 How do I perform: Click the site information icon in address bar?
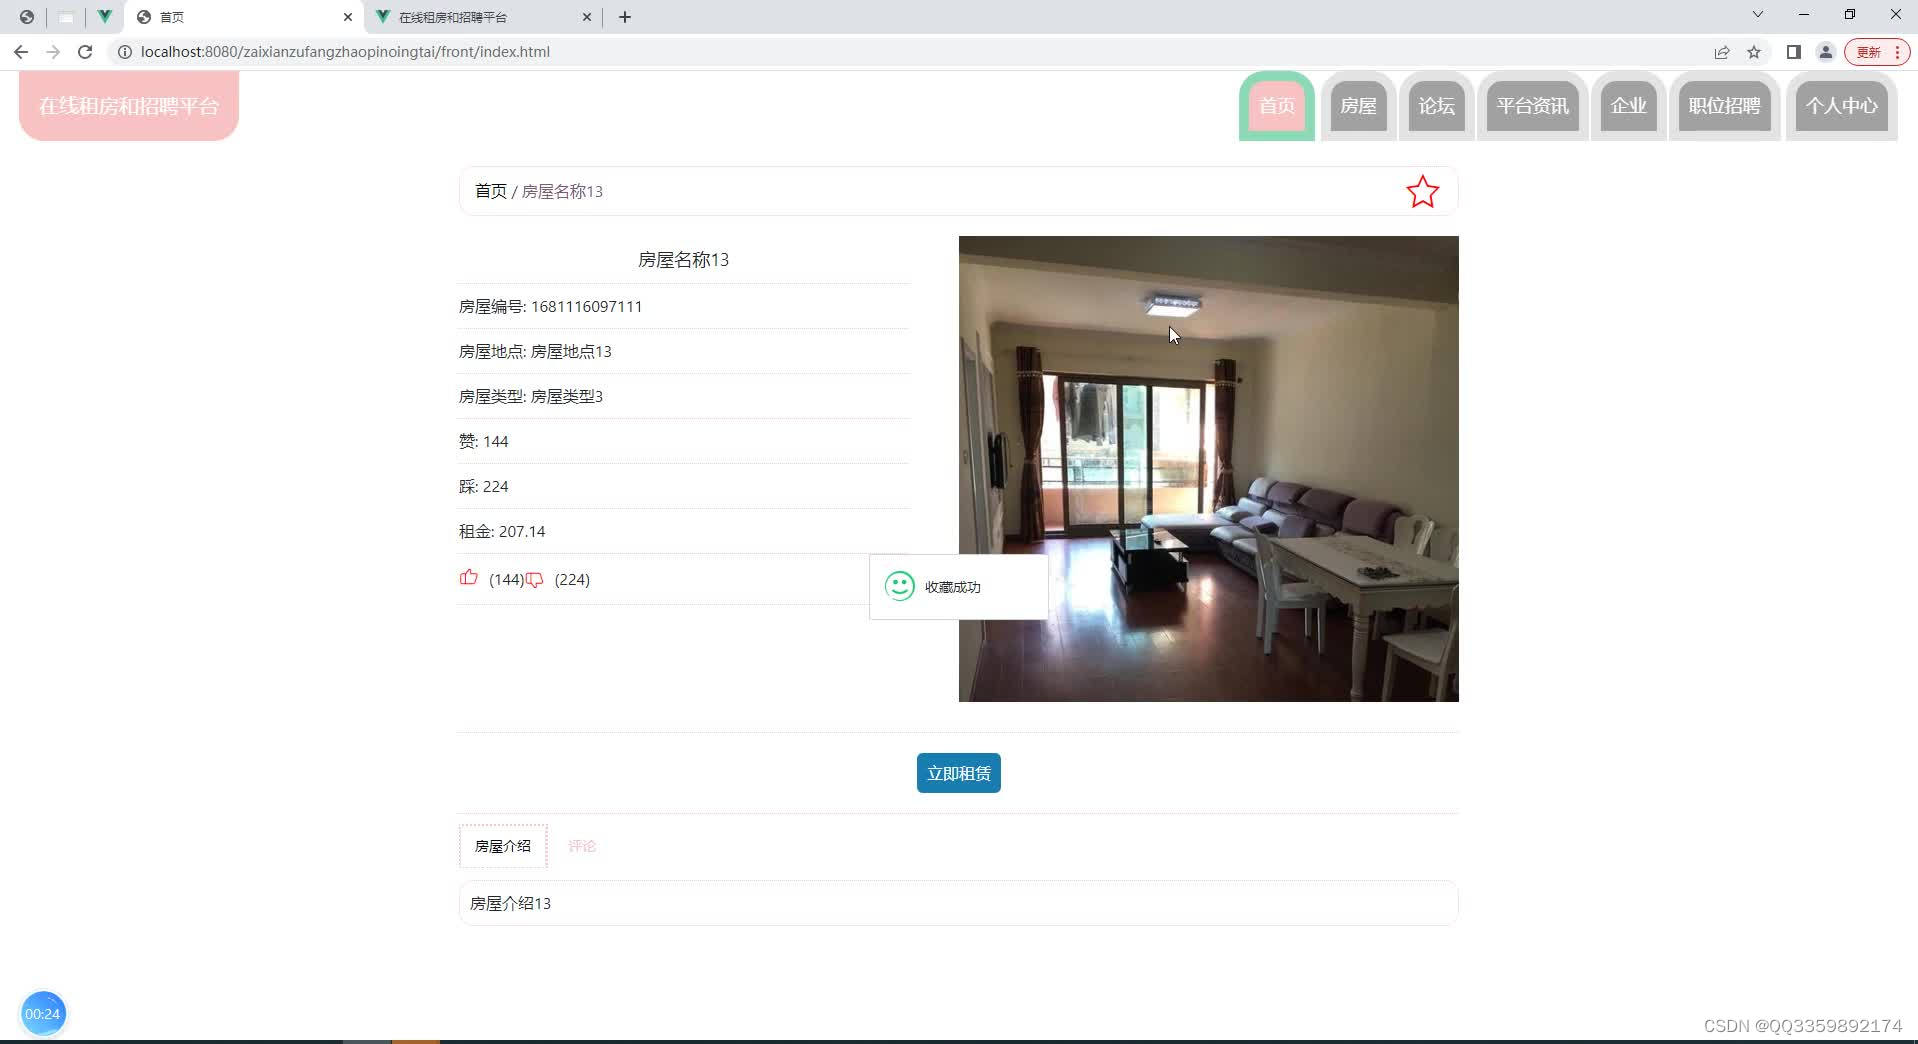coord(125,52)
